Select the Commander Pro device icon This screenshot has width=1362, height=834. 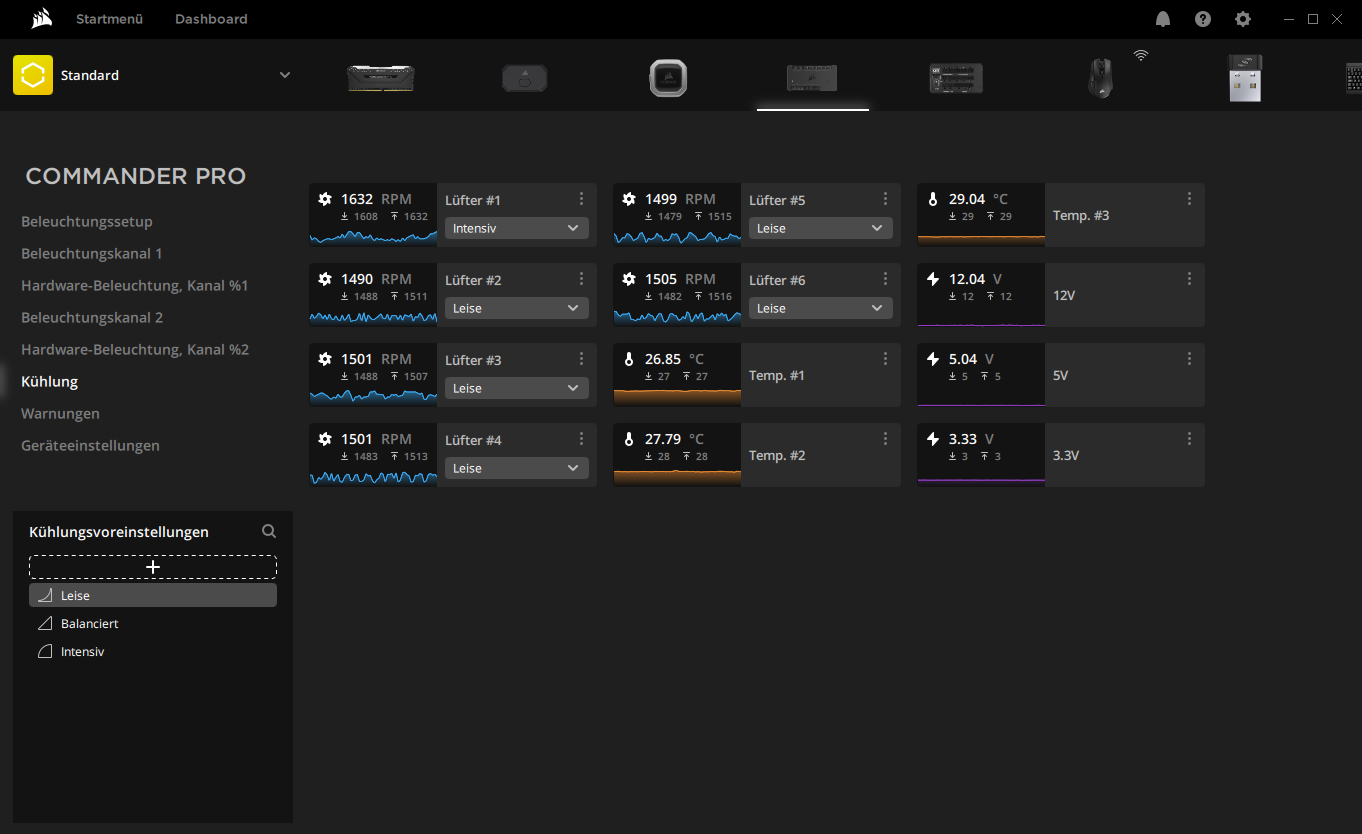812,78
